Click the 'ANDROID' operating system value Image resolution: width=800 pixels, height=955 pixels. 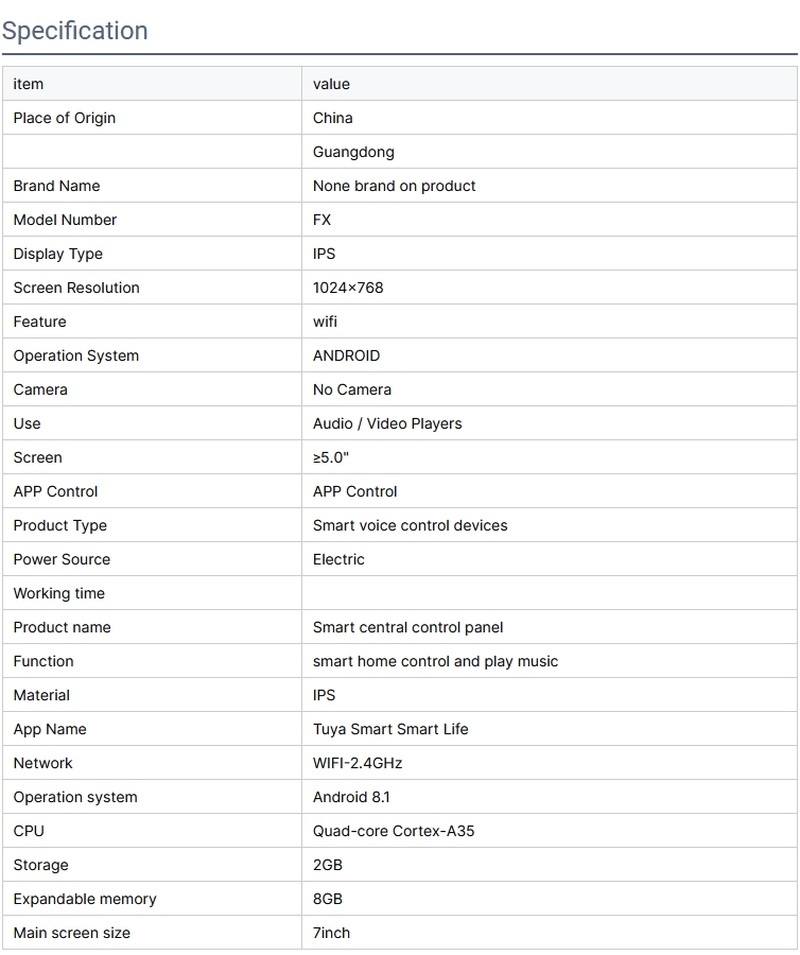coord(346,356)
